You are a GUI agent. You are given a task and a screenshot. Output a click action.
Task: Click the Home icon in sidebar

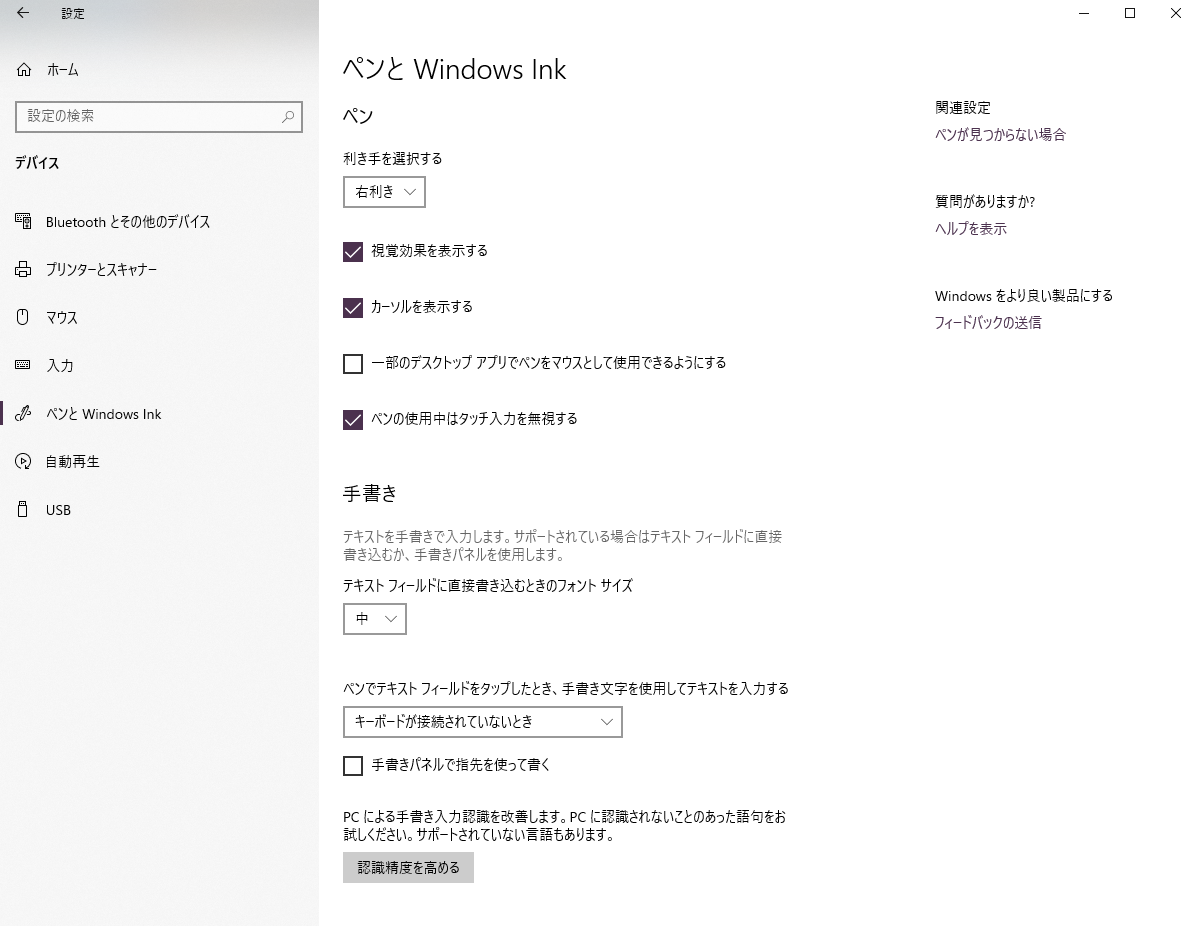[x=24, y=70]
